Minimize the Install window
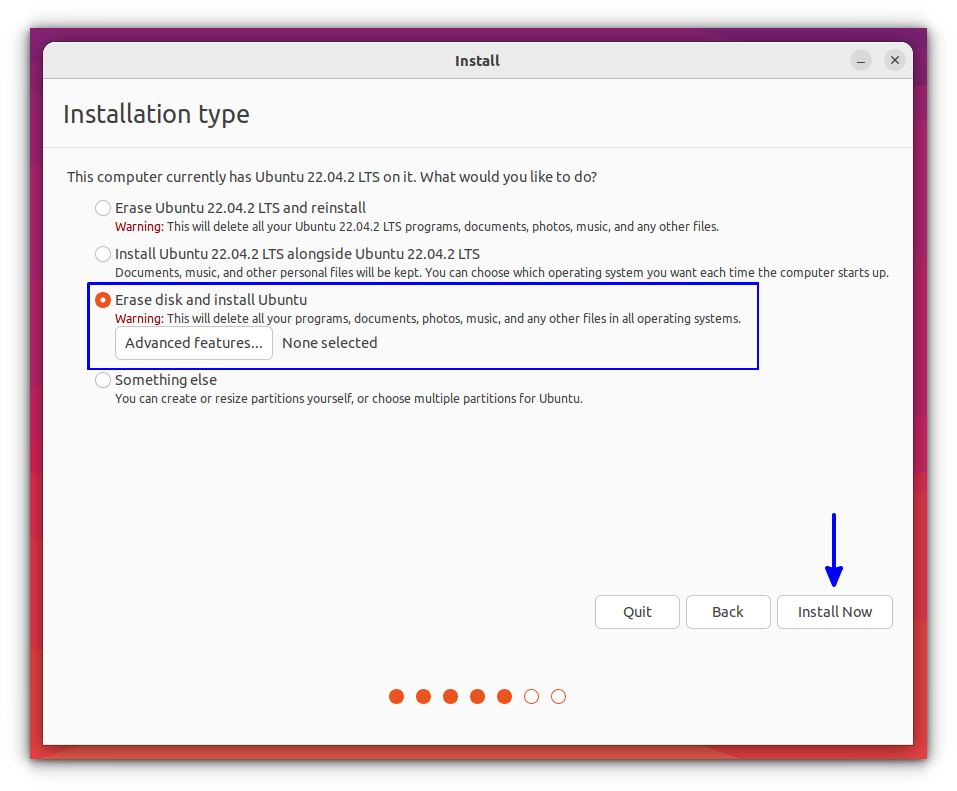Viewport: 957px width, 791px height. pyautogui.click(x=861, y=60)
